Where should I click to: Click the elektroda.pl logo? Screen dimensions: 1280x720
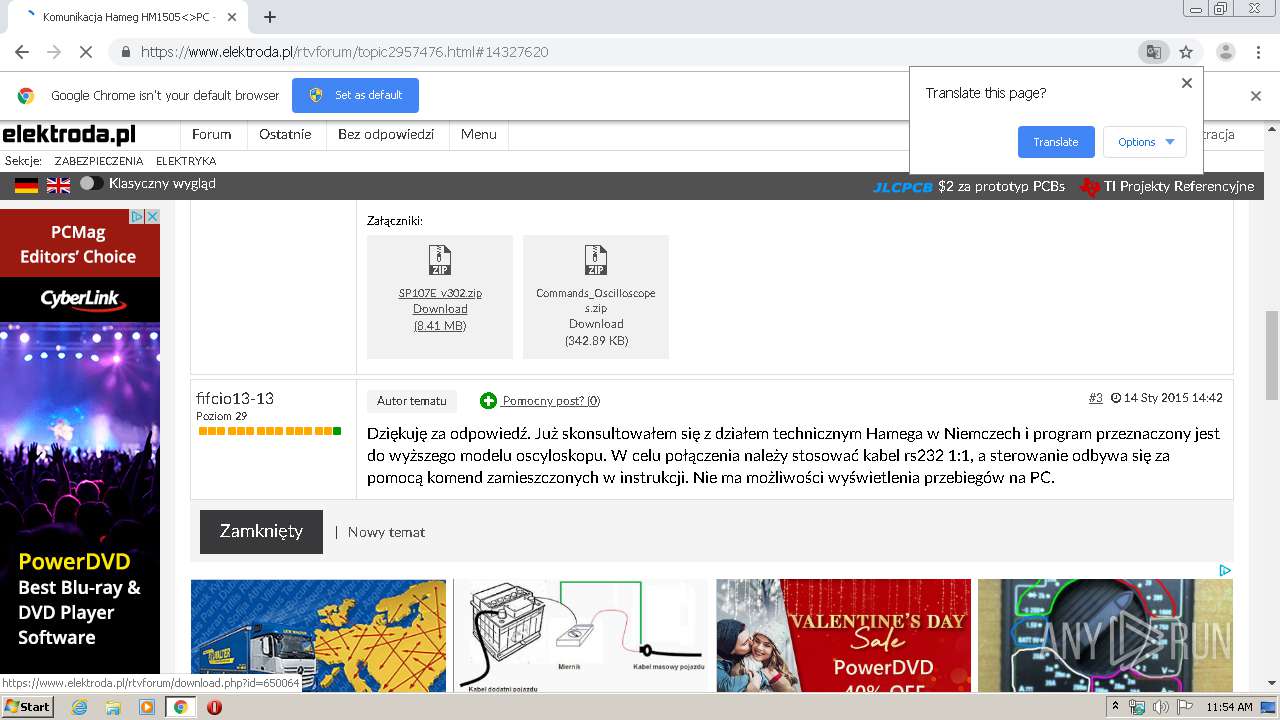tap(69, 134)
